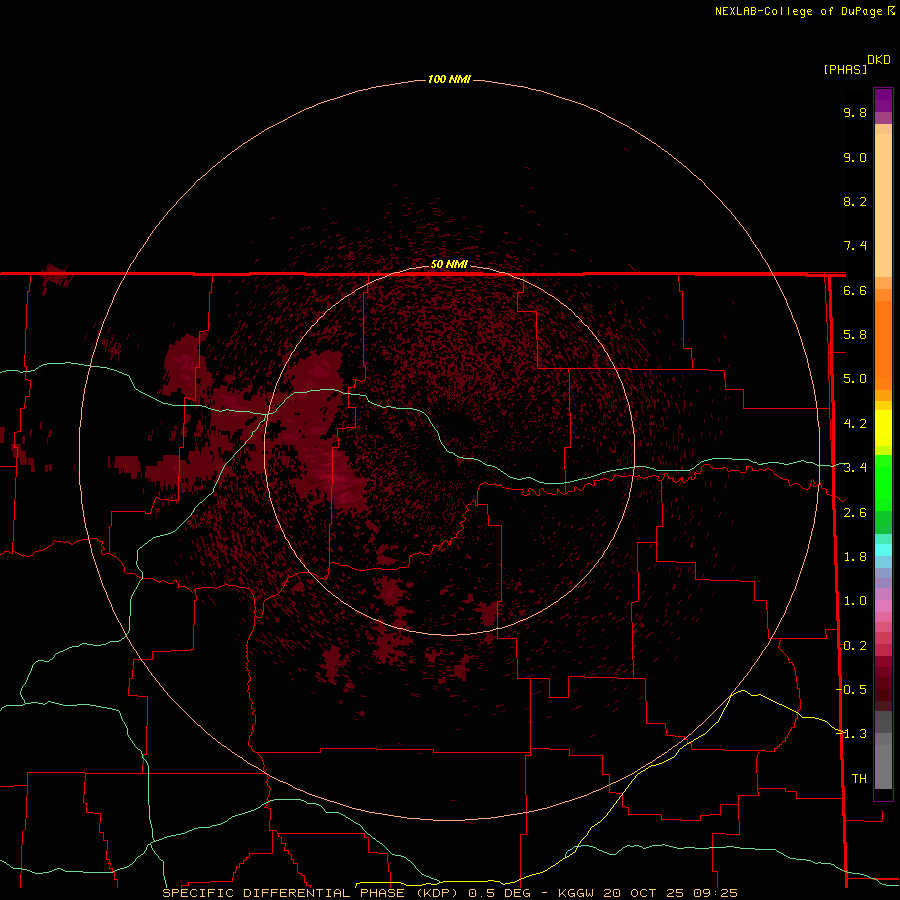Click the NEXLAB-College of DuPage watermark text
900x900 pixels.
(x=798, y=11)
